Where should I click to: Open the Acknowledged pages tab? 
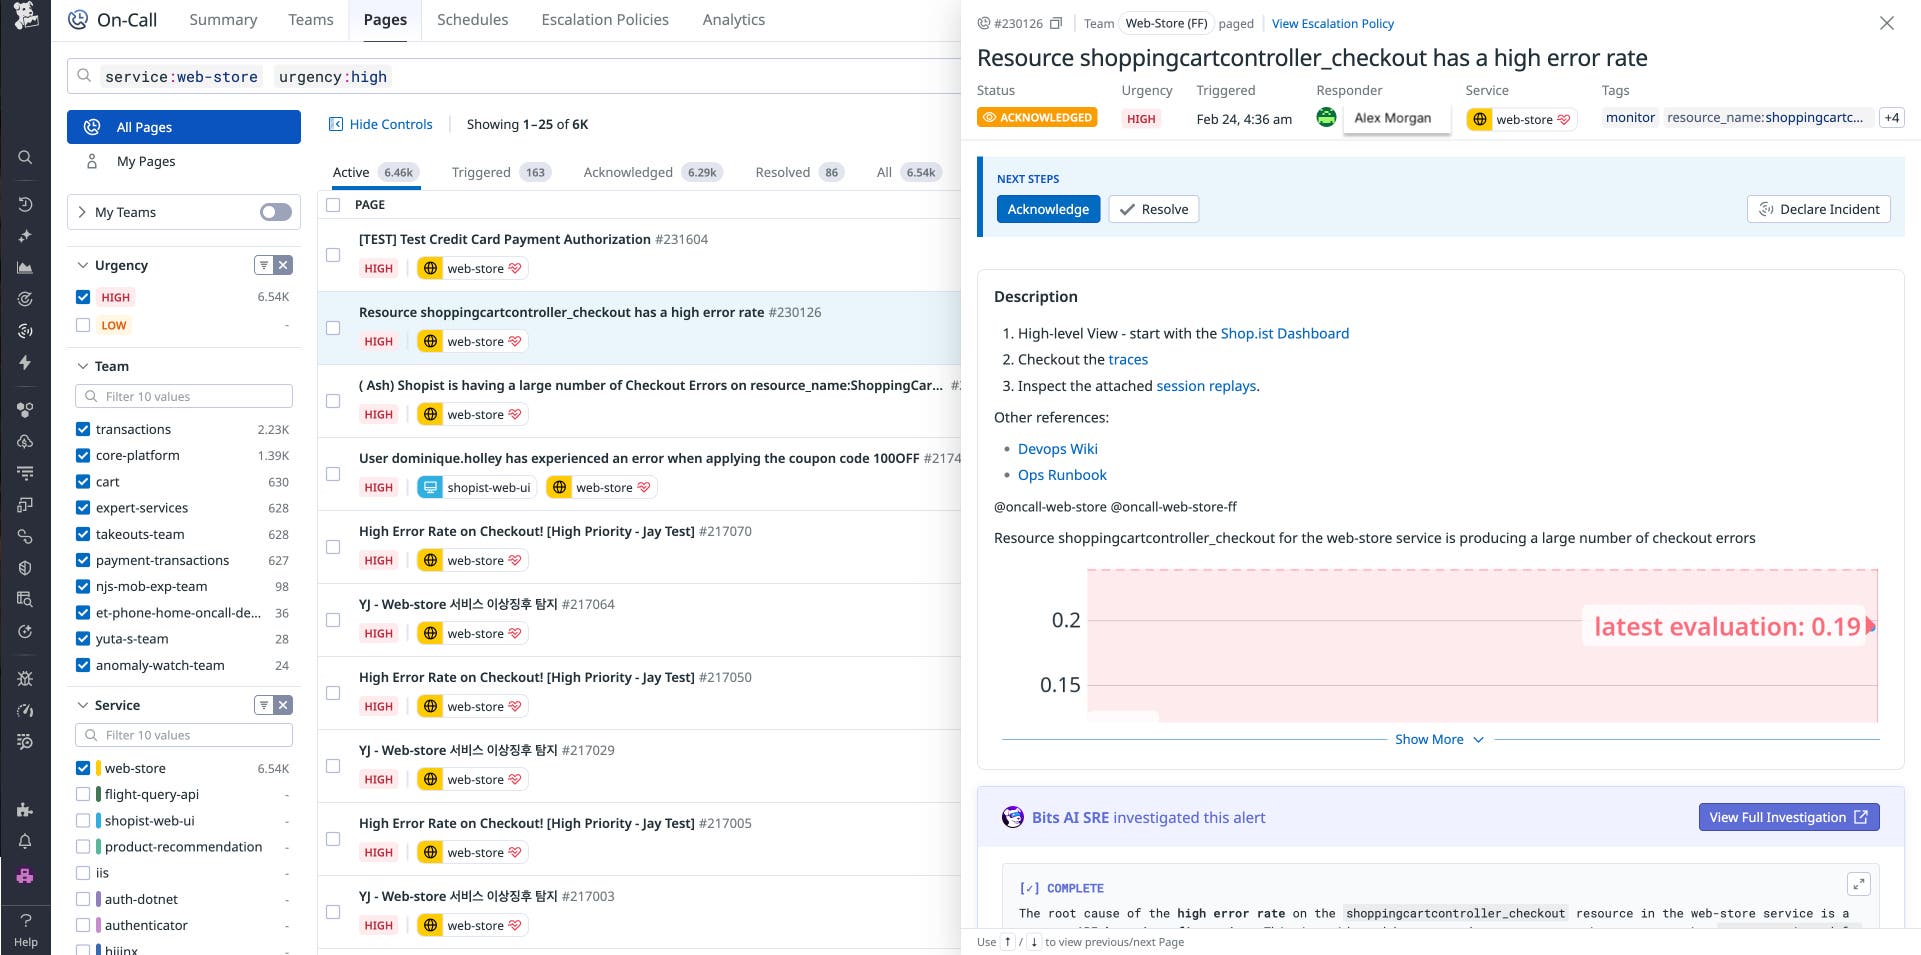pos(628,172)
